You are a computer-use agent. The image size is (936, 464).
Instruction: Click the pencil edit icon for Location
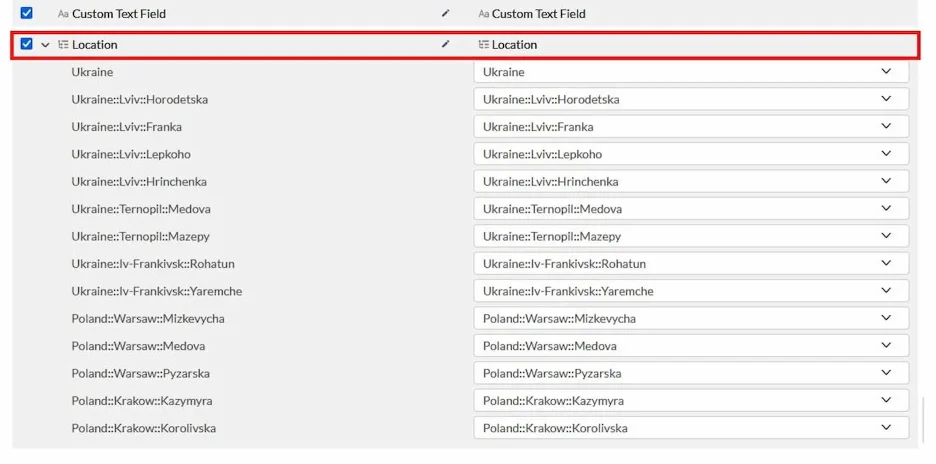(x=445, y=44)
